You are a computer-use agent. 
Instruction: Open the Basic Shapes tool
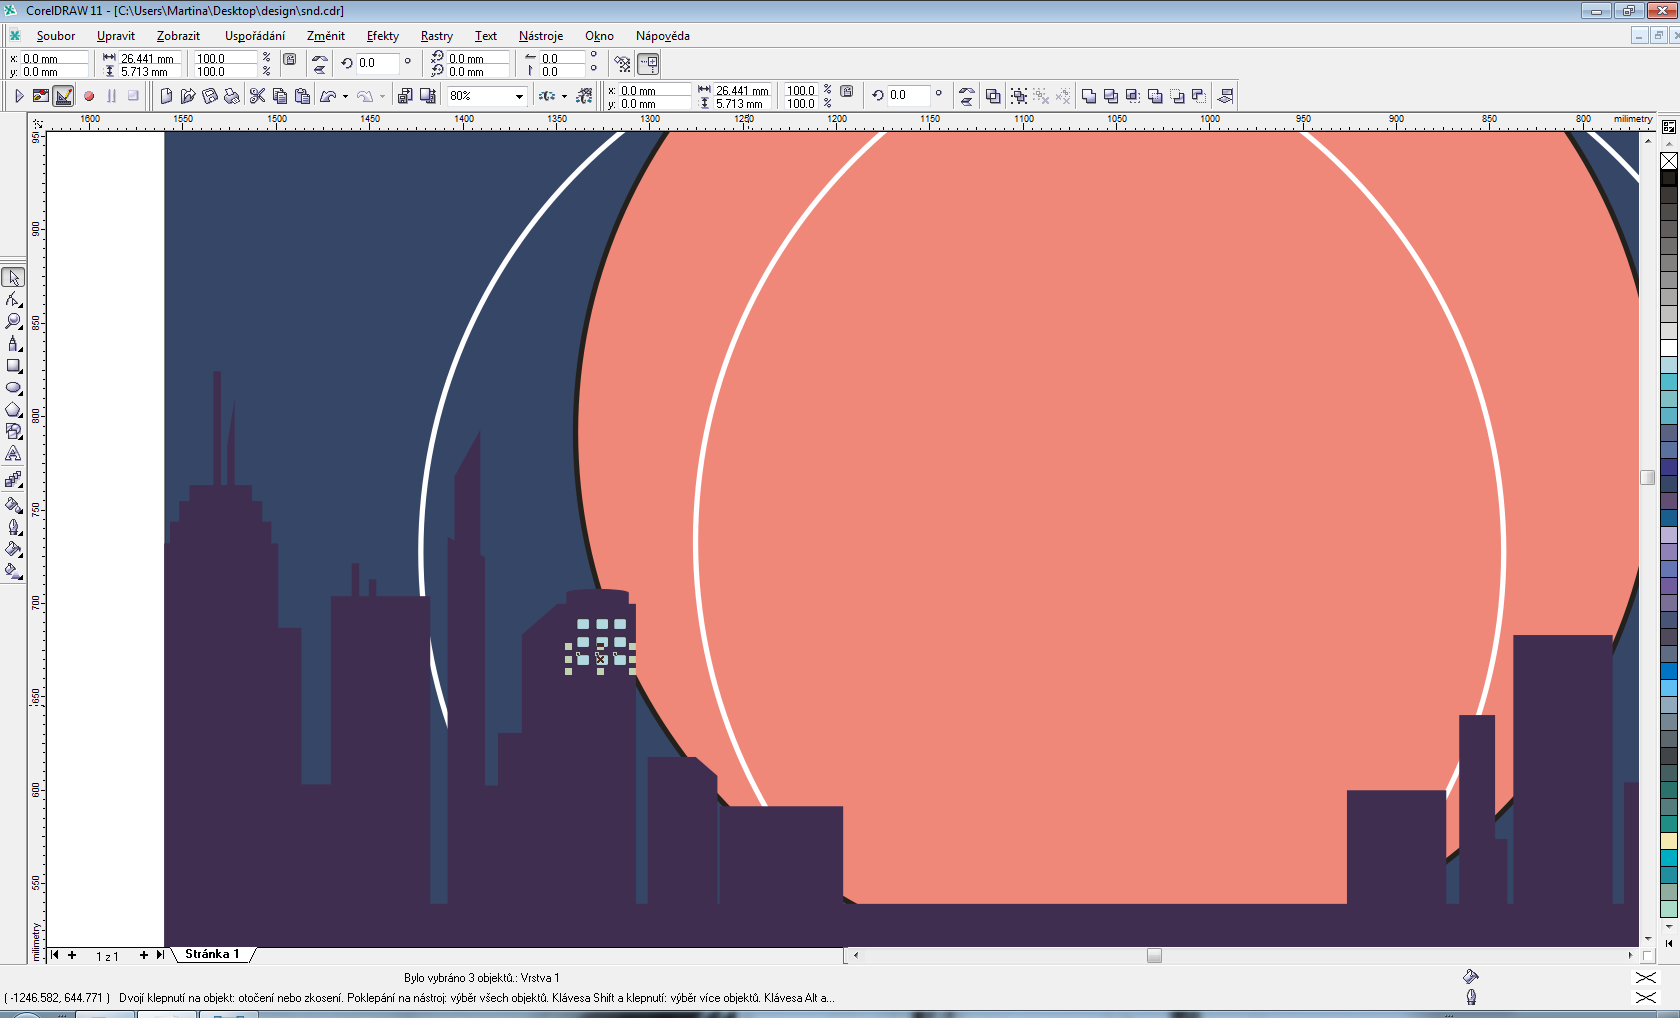click(14, 432)
